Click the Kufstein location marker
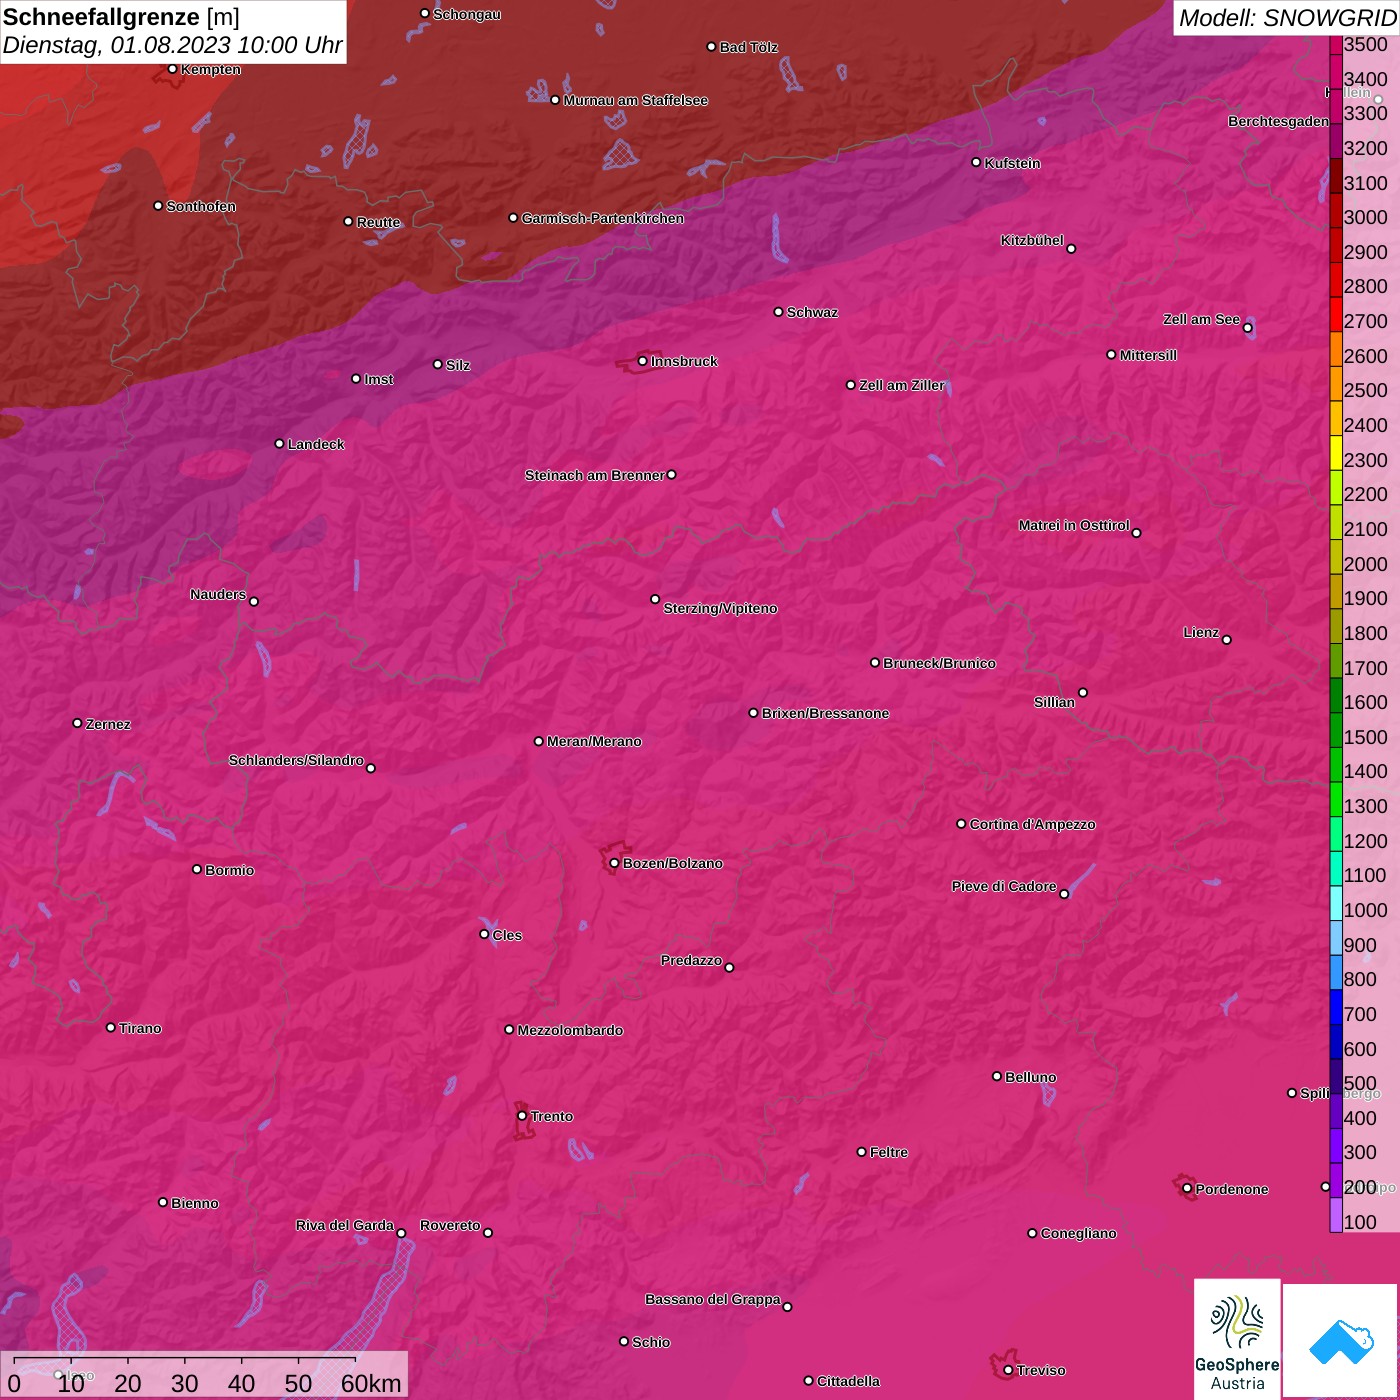 click(976, 162)
